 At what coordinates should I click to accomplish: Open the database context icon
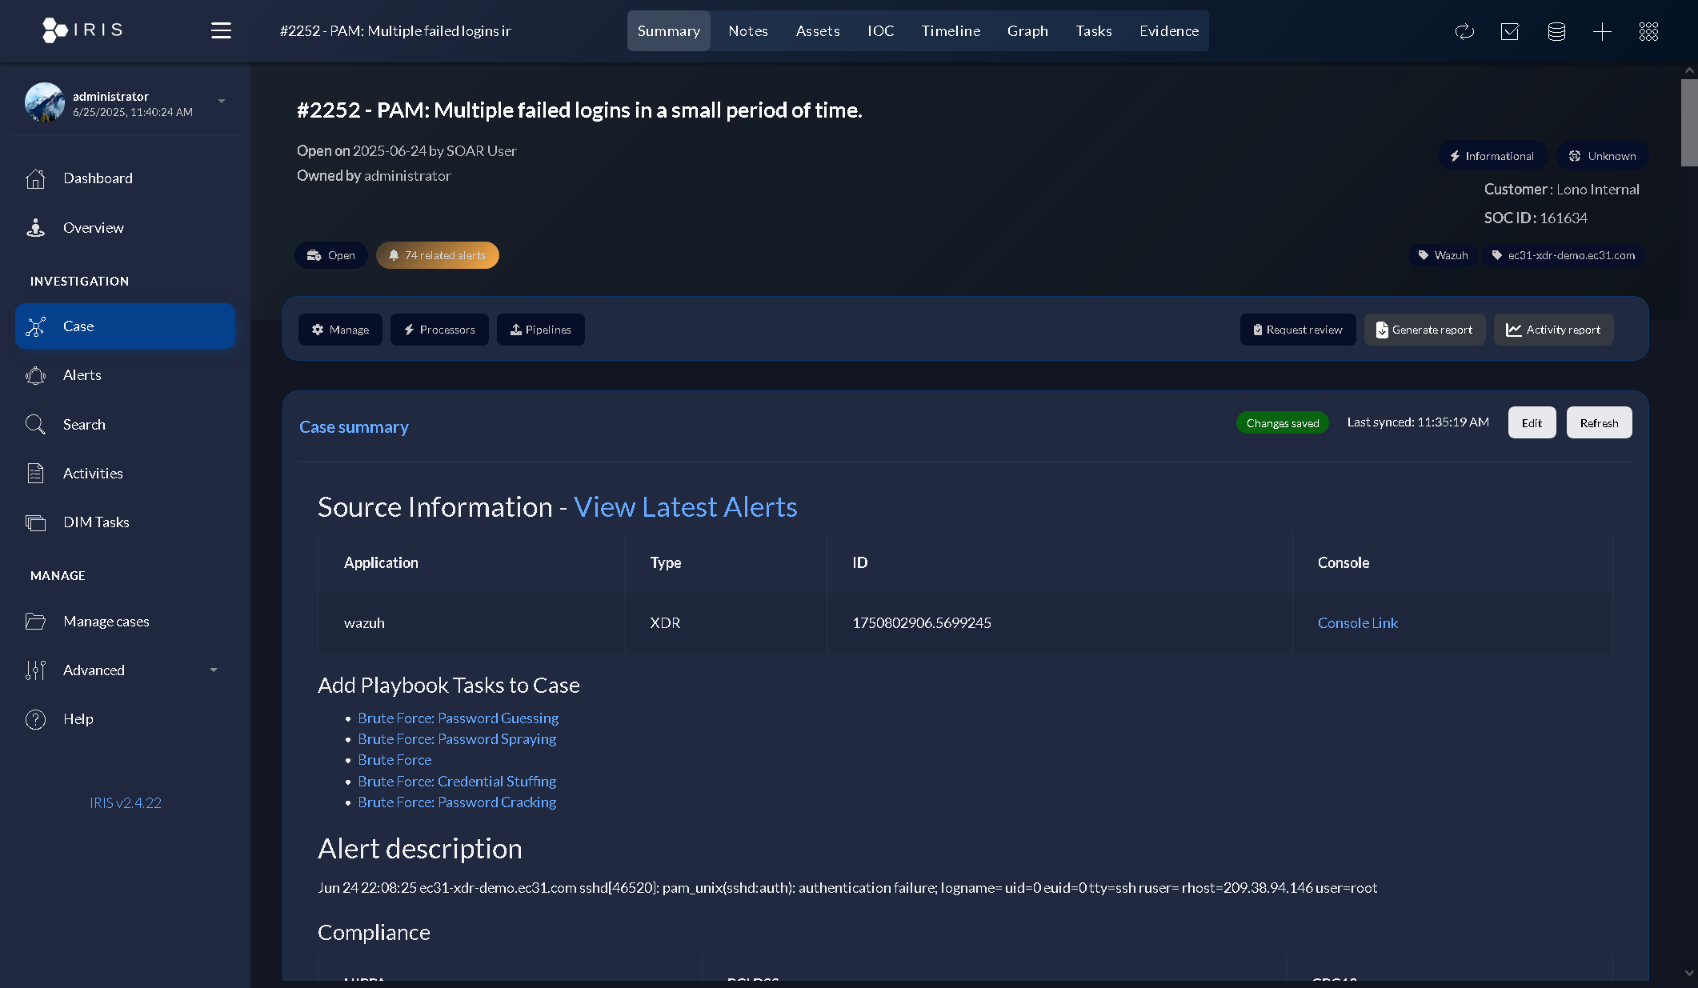coord(1556,32)
